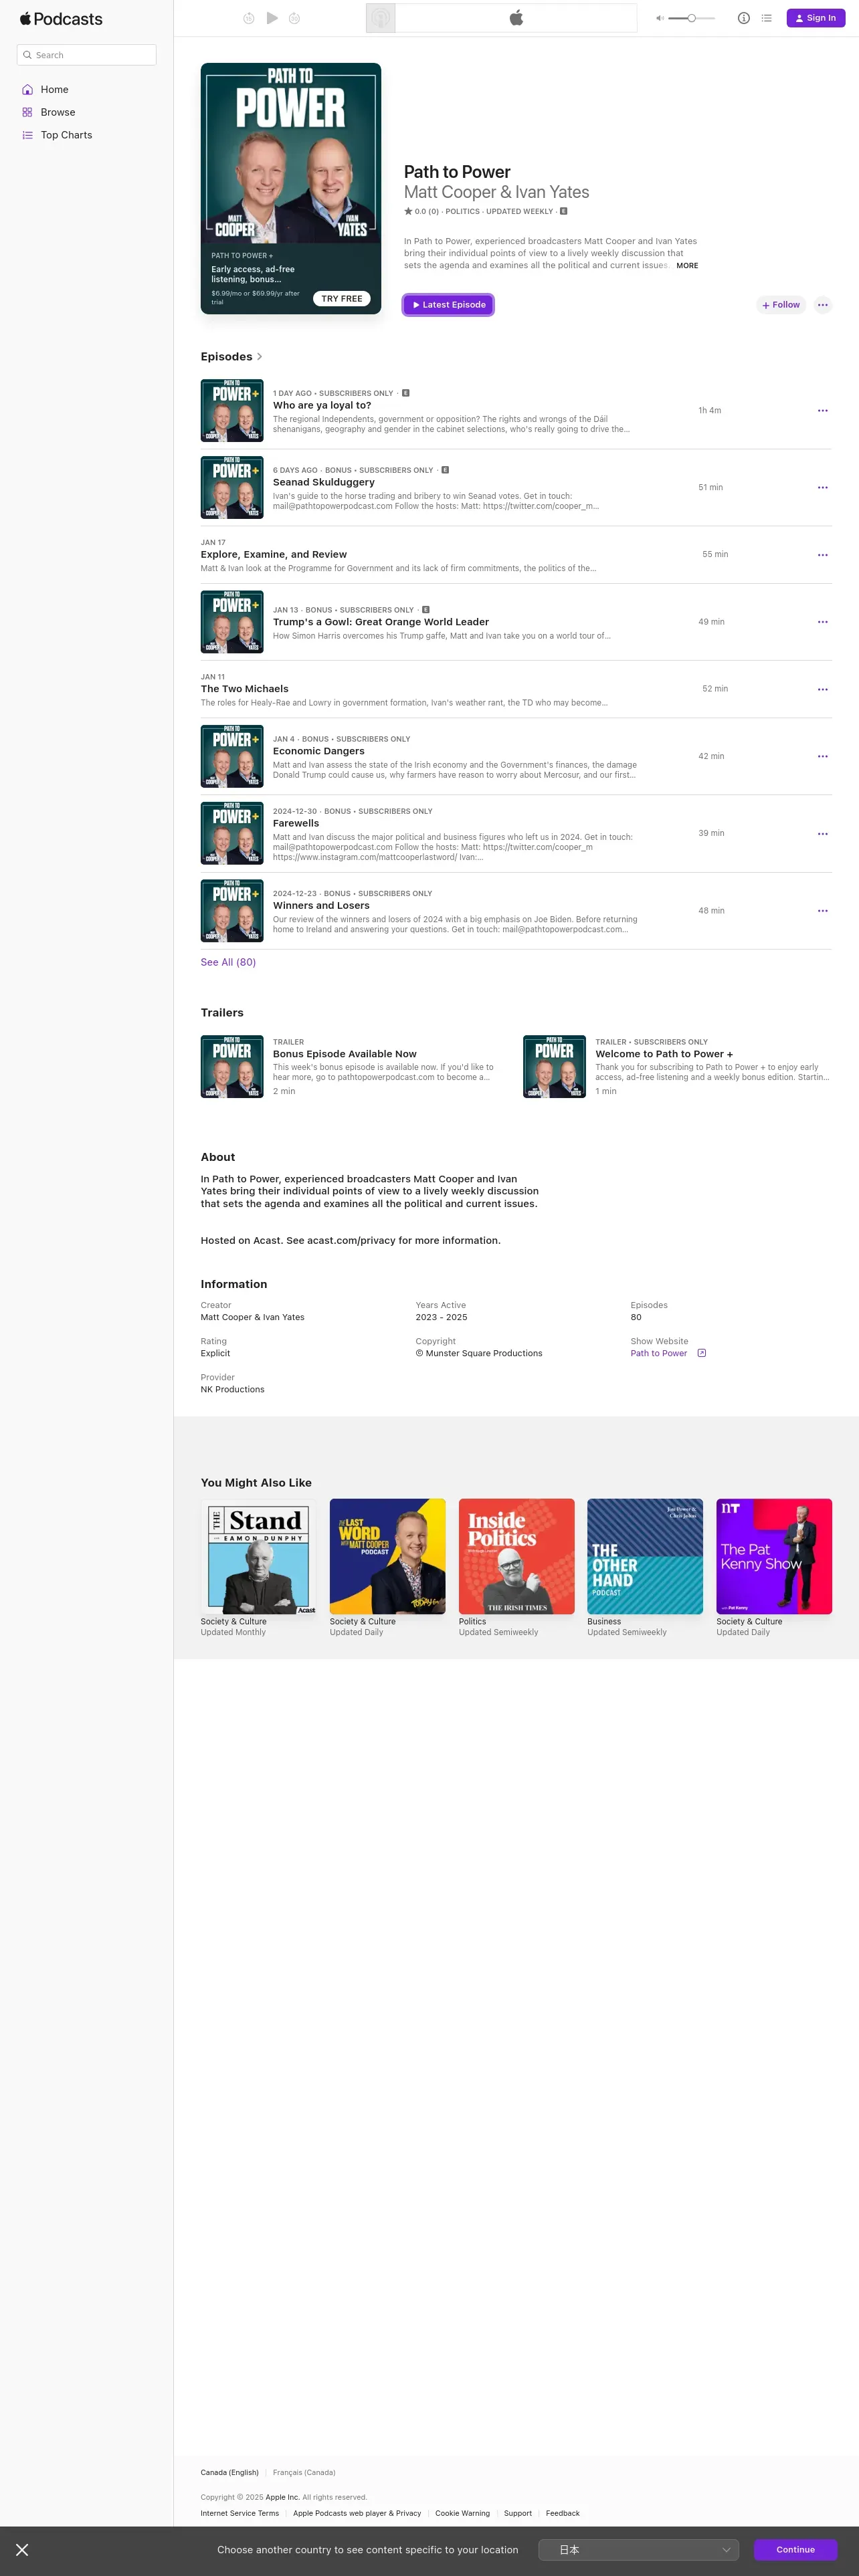Click external link icon beside show website
The height and width of the screenshot is (2576, 859).
pos(702,1354)
